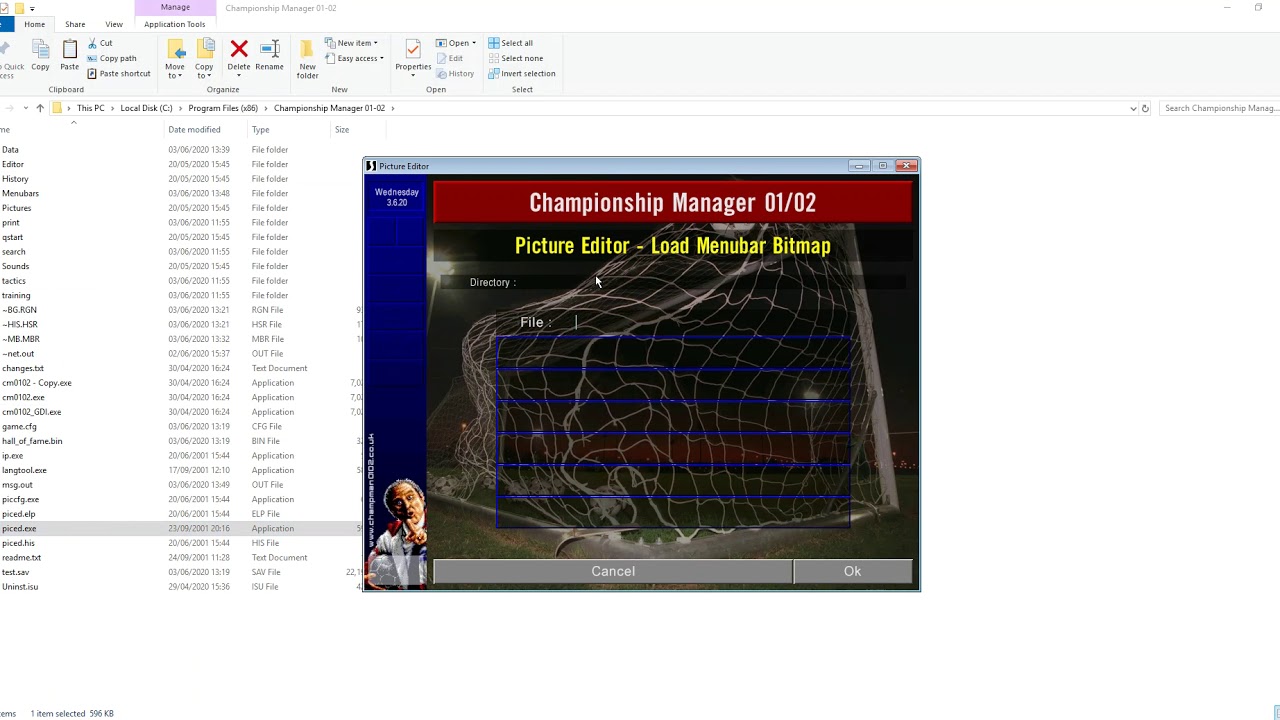Open the Copy to menu

(204, 59)
